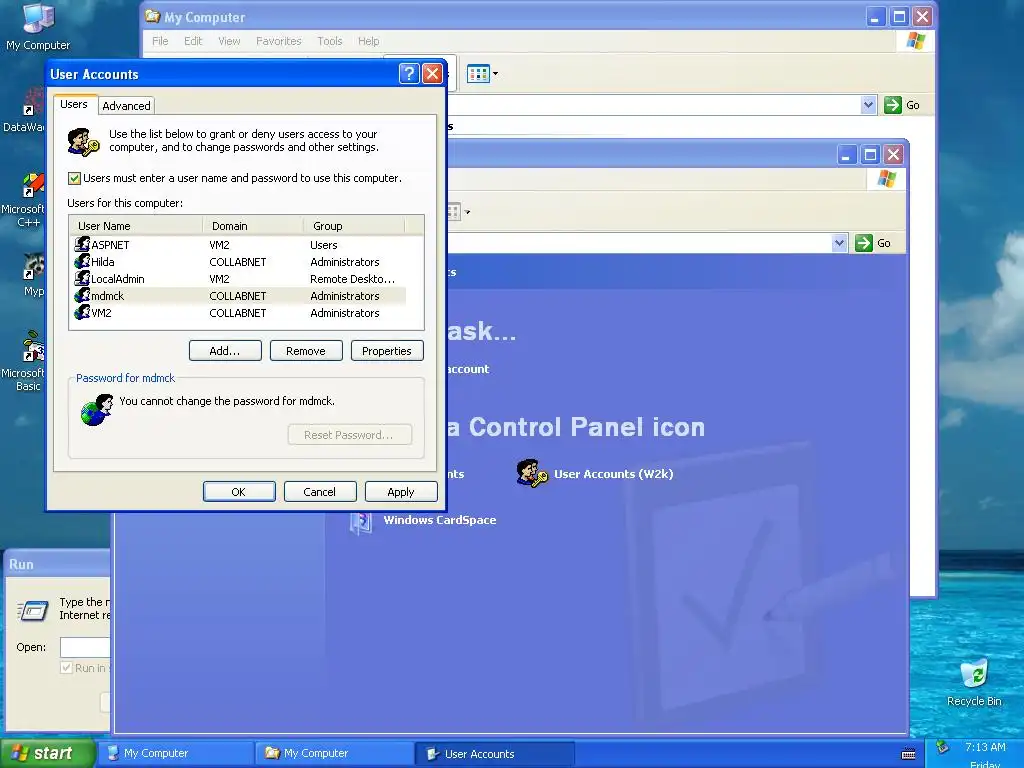Click the Hilda user icon

point(82,262)
